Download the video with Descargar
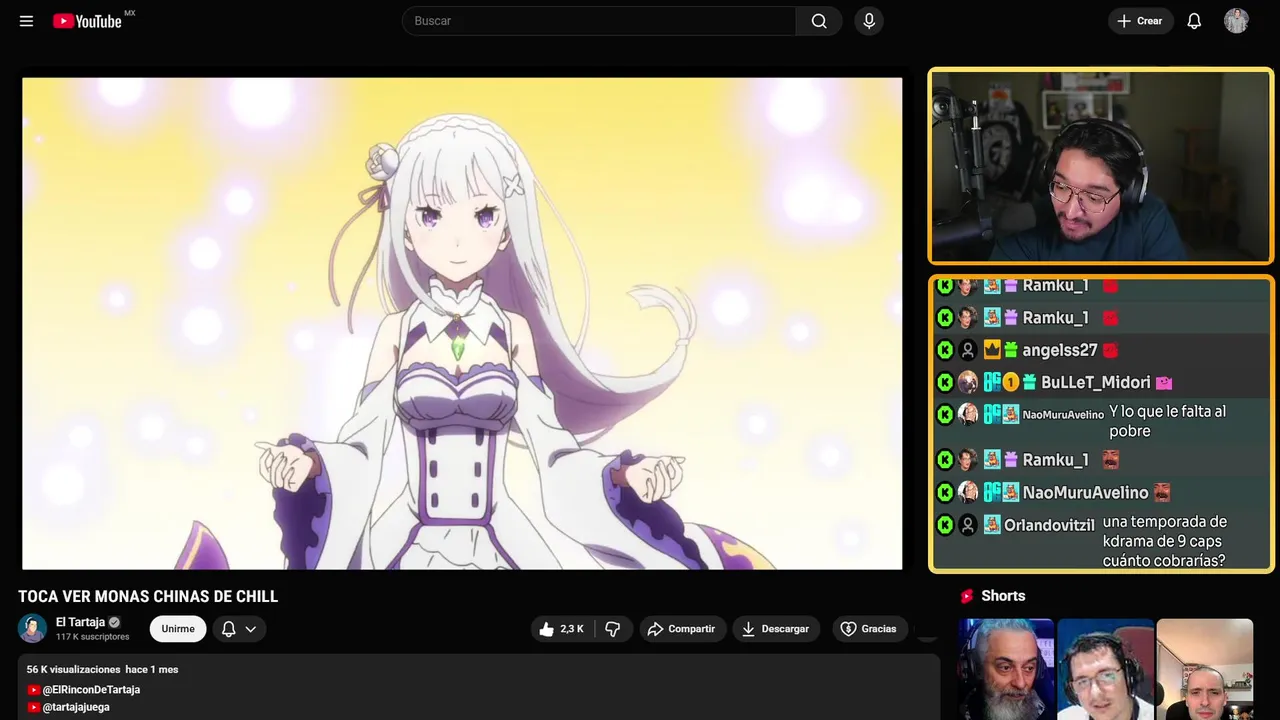 point(775,629)
